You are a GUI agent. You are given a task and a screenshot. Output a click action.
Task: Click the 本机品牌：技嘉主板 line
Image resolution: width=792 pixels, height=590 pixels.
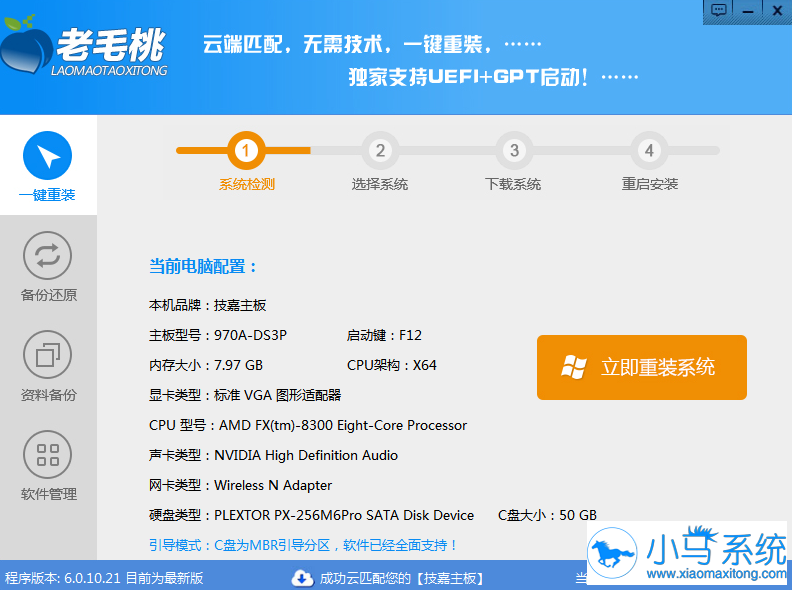tap(208, 305)
